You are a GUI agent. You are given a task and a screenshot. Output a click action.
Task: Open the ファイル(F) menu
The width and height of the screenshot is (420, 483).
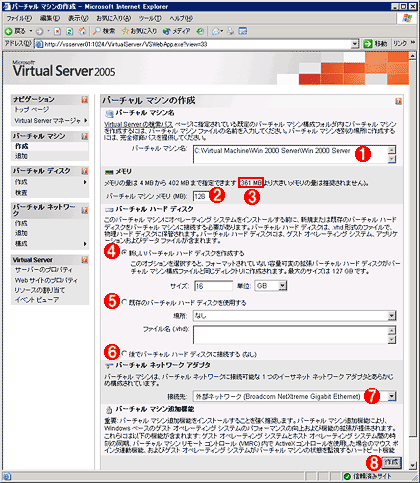coord(19,18)
